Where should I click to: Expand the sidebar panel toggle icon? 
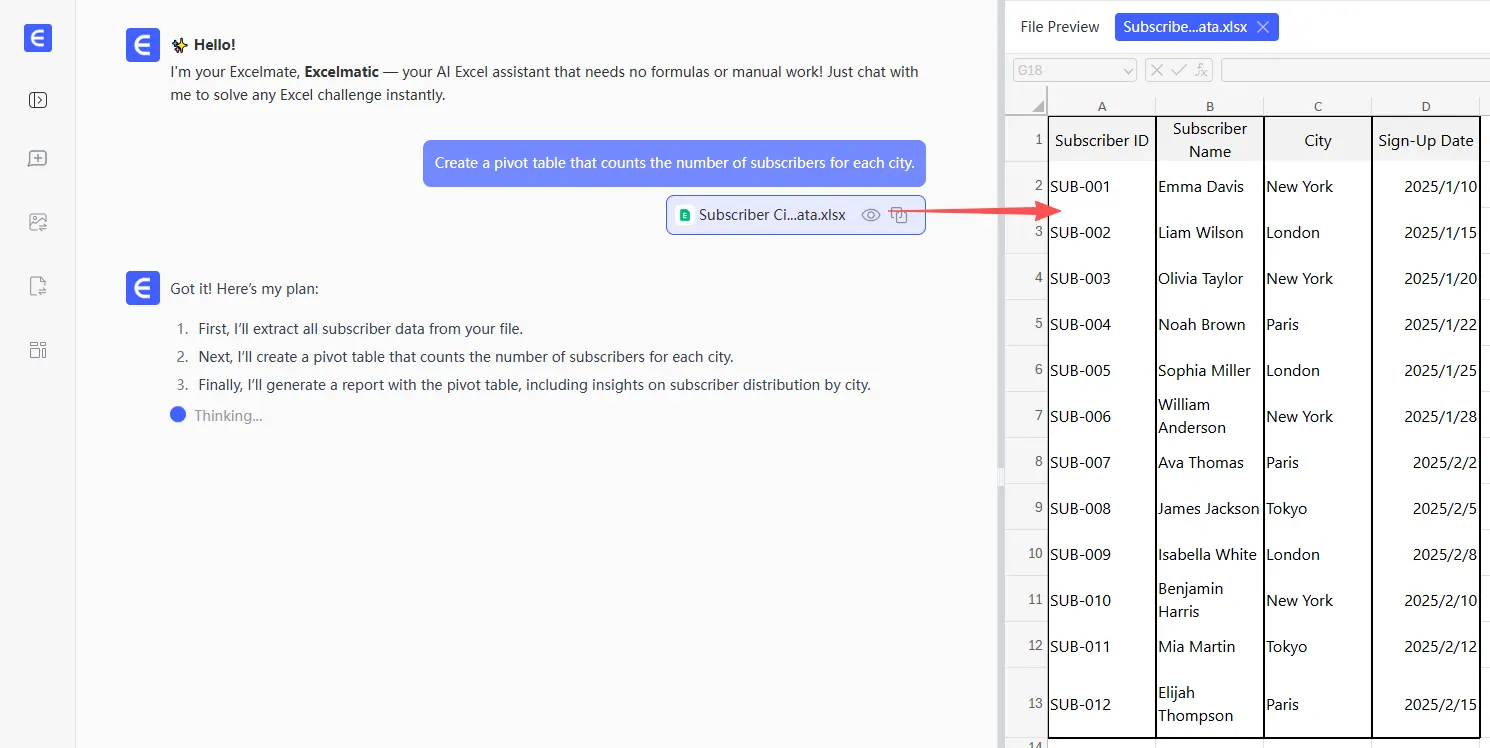pyautogui.click(x=38, y=100)
